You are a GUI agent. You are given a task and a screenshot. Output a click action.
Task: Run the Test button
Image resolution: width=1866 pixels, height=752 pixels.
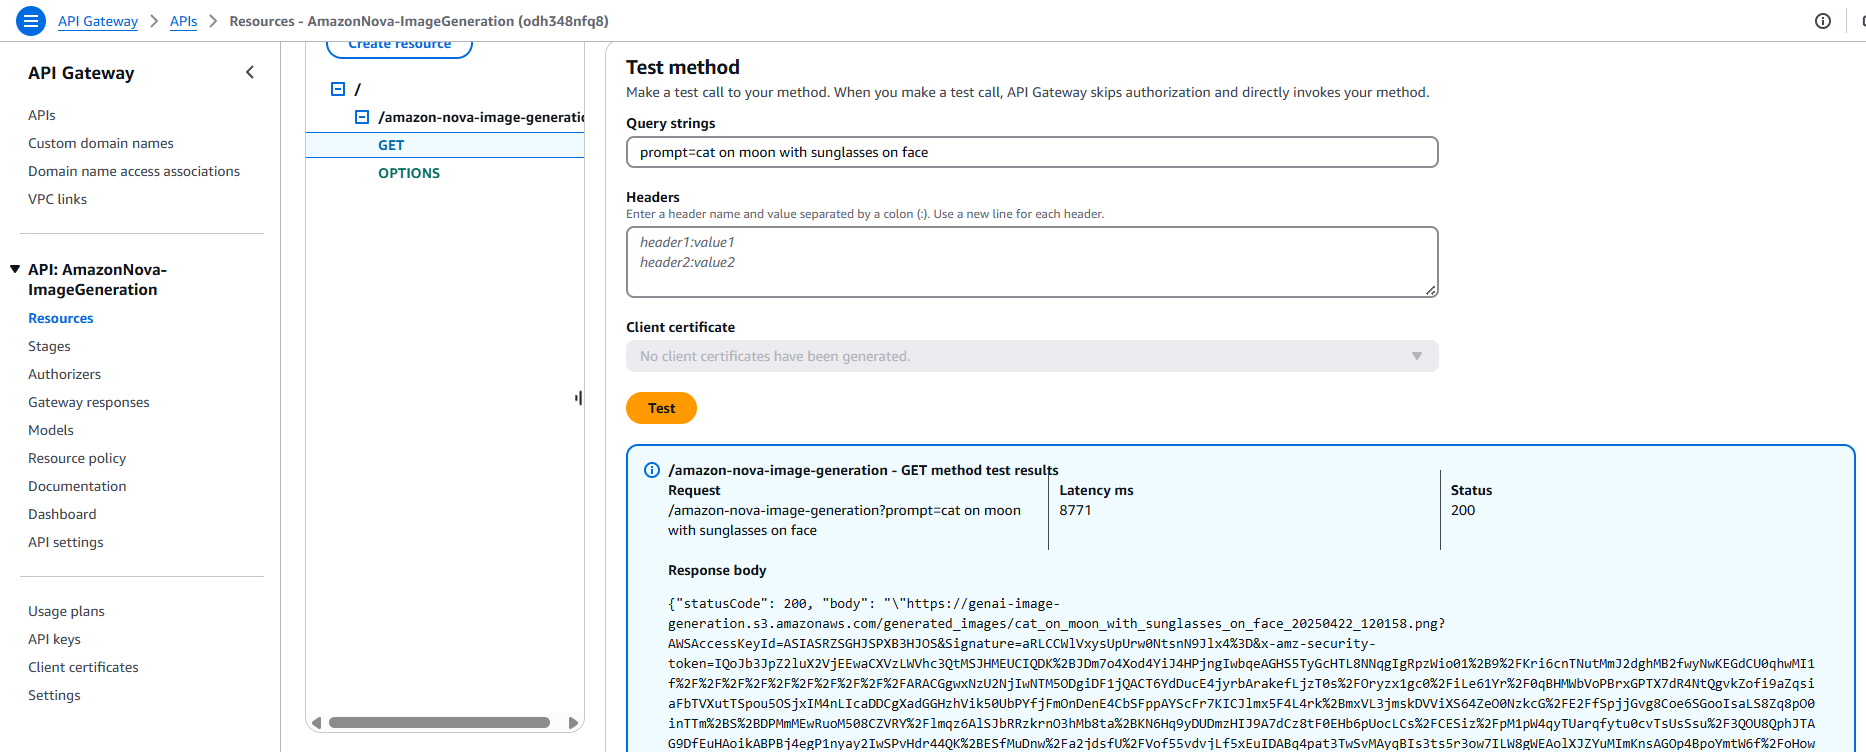pos(661,408)
